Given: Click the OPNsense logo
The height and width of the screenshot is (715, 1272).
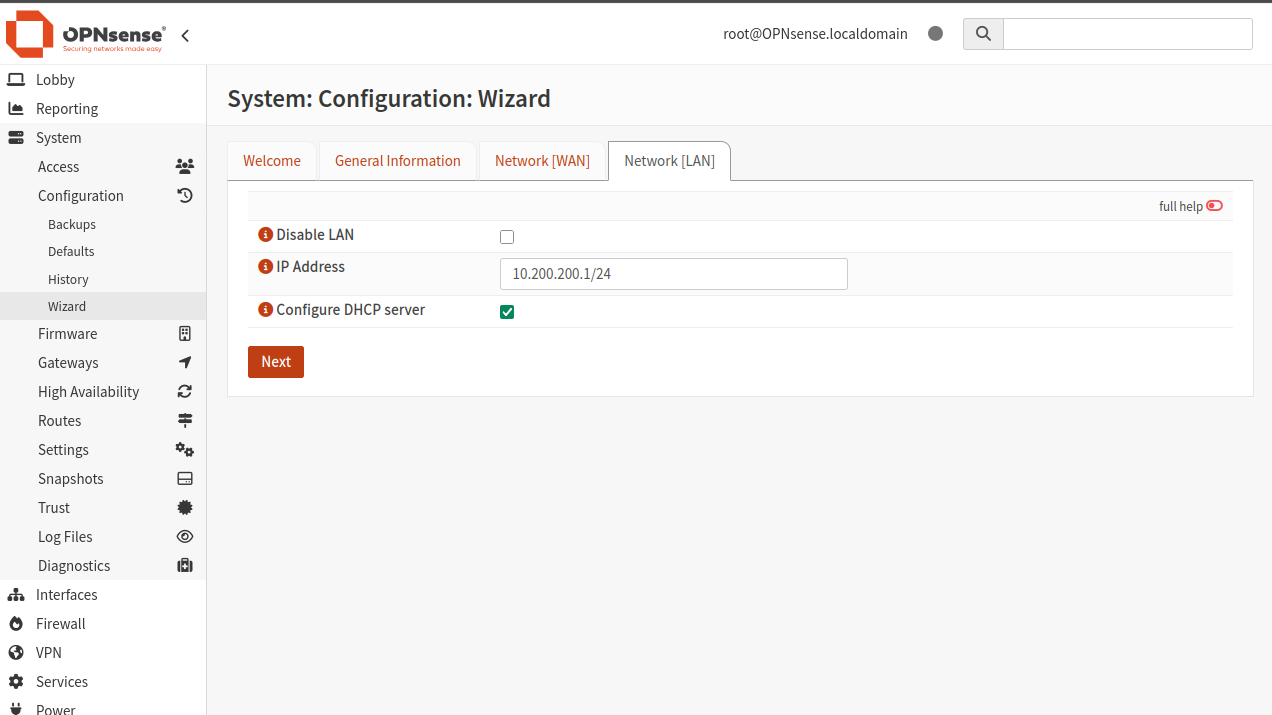Looking at the screenshot, I should click(85, 35).
